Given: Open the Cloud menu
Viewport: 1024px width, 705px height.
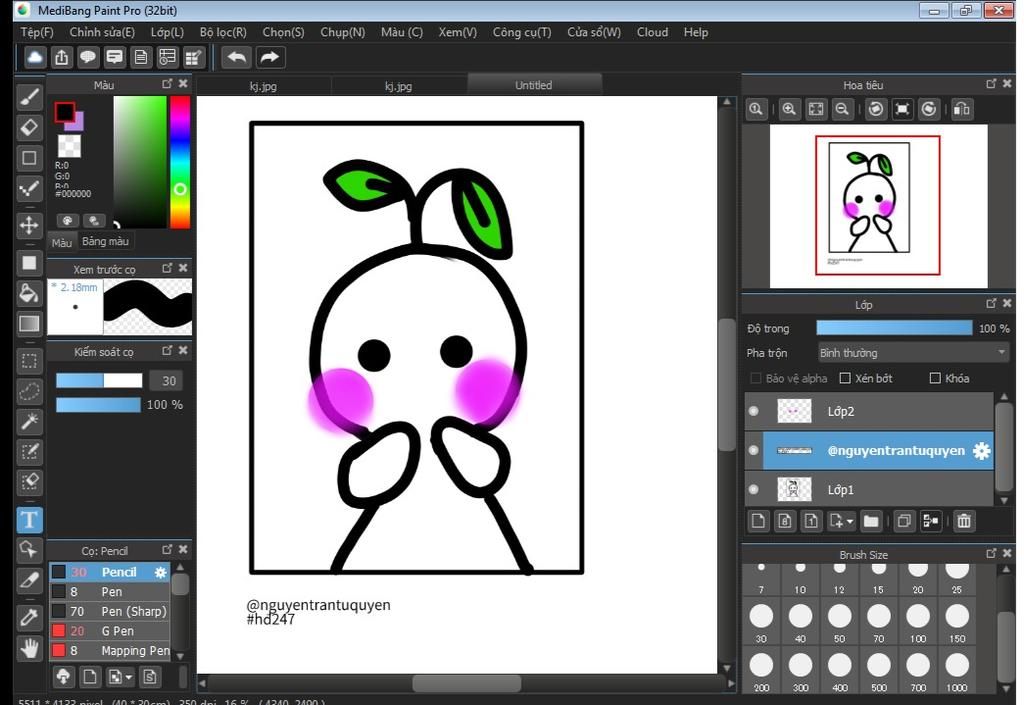Looking at the screenshot, I should click(652, 32).
